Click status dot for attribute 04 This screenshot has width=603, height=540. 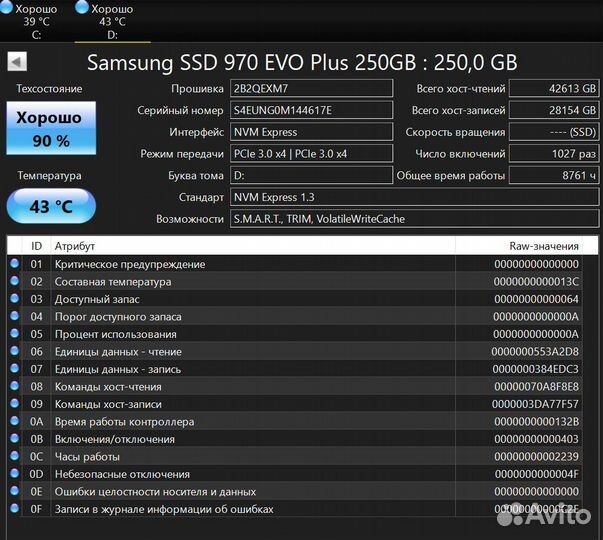(15, 316)
